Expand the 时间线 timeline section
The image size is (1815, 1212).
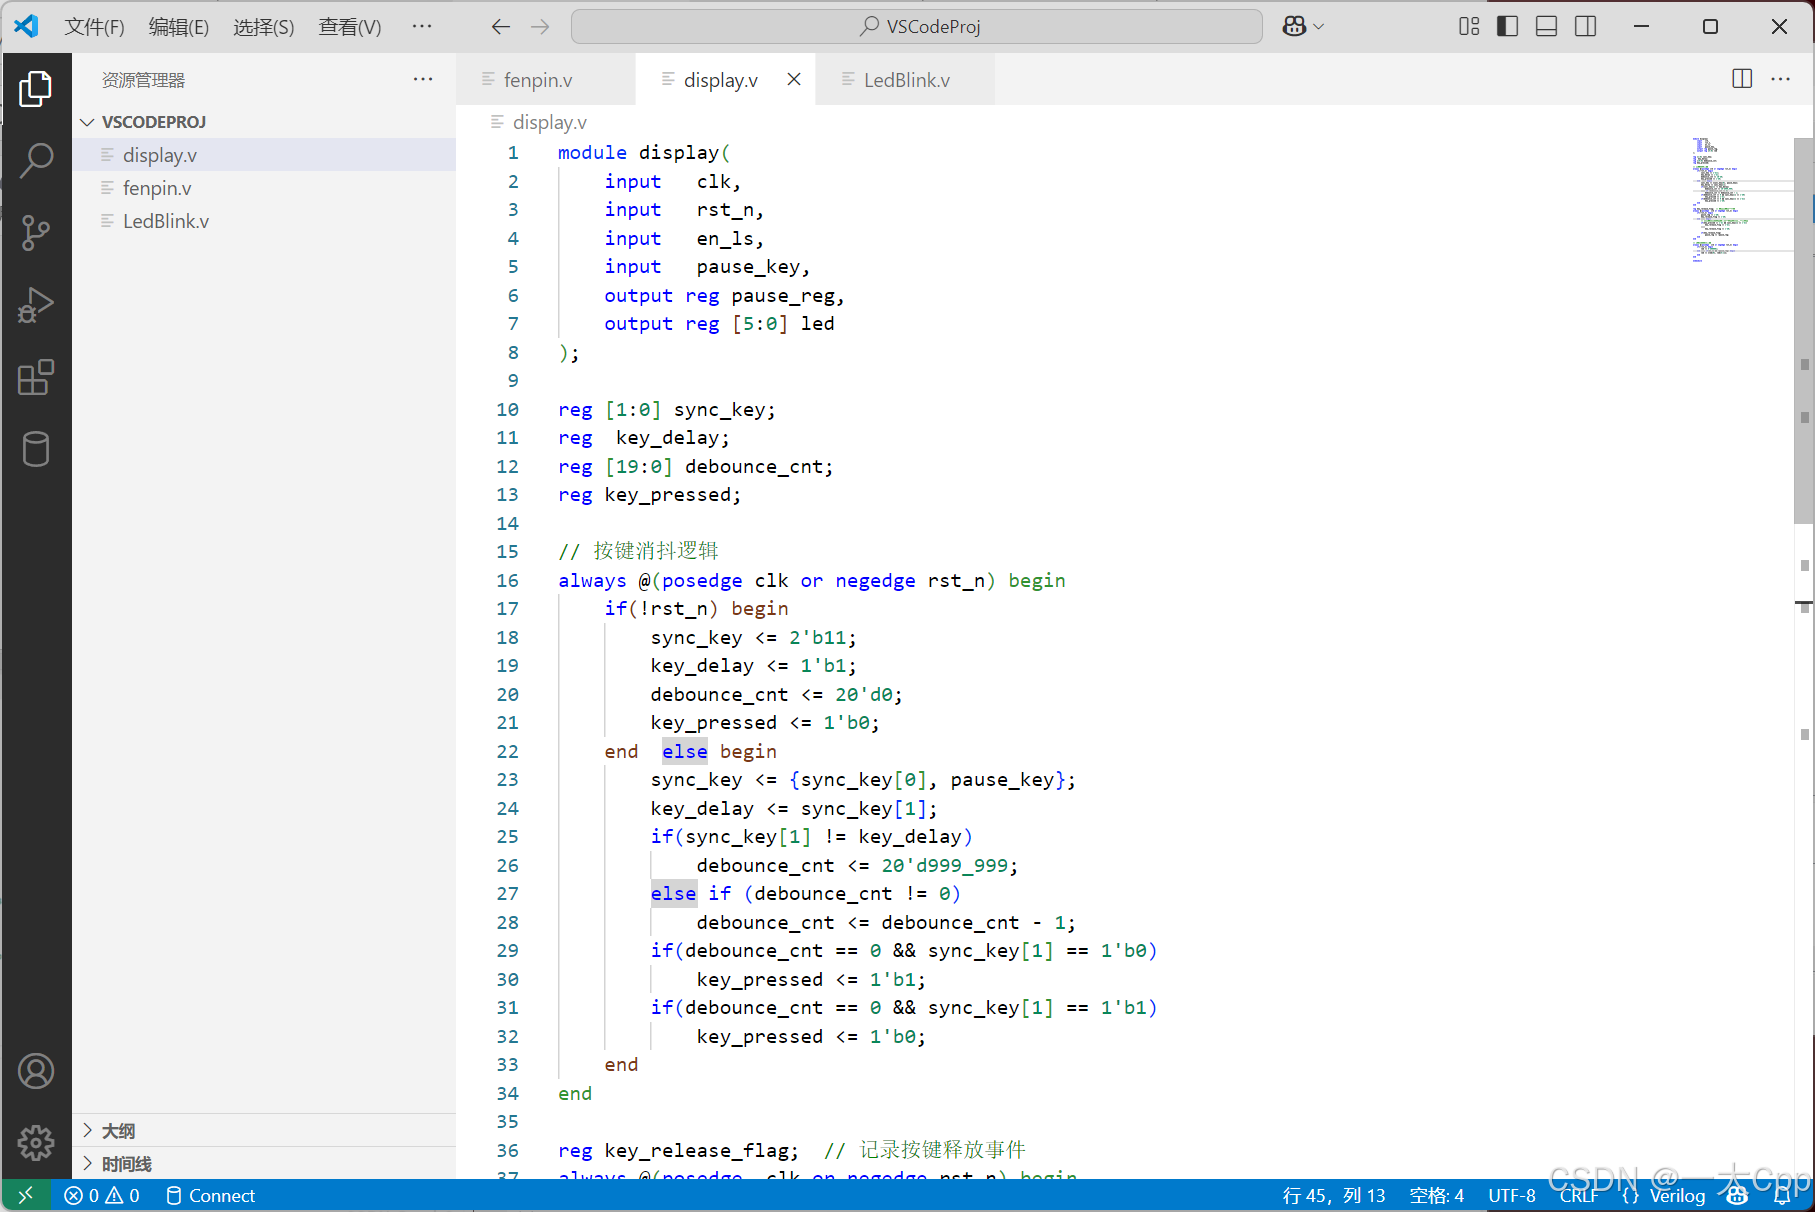(264, 1164)
